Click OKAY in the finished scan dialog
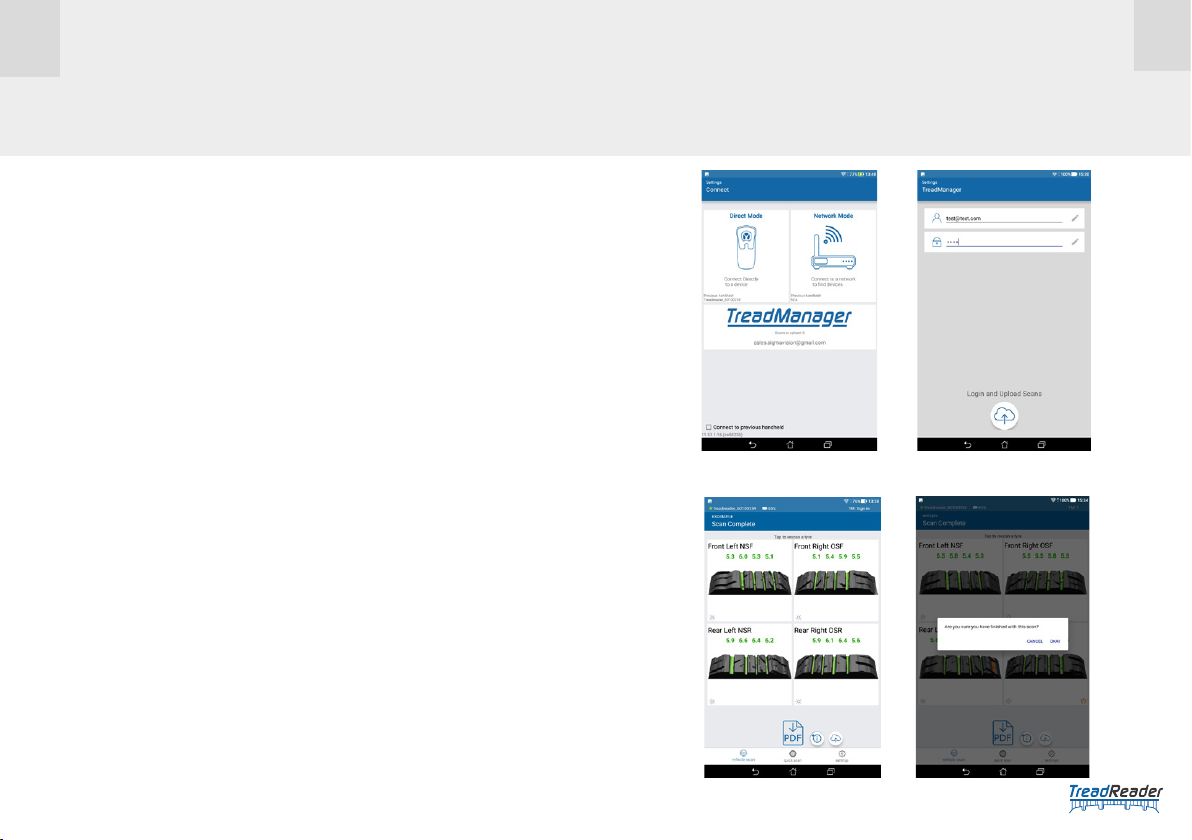 pos(1055,641)
